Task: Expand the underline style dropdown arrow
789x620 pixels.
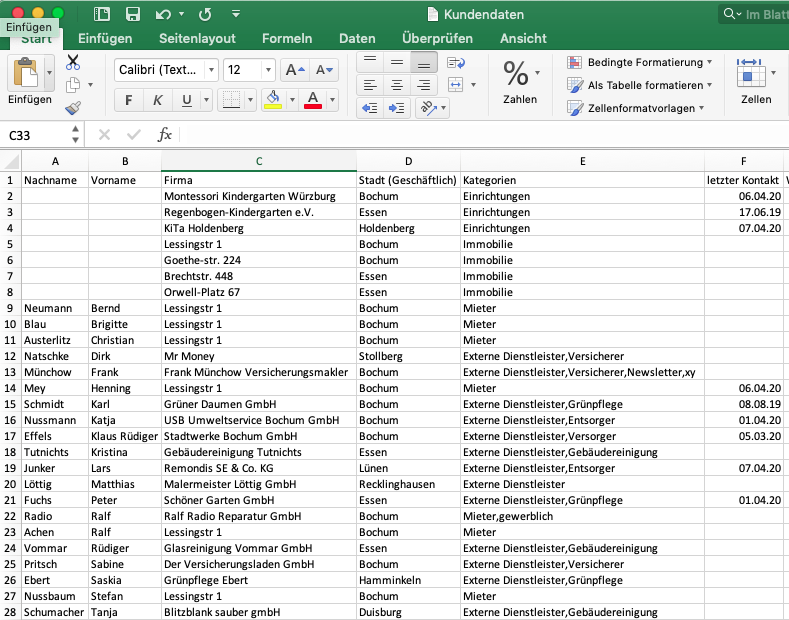Action: click(206, 100)
